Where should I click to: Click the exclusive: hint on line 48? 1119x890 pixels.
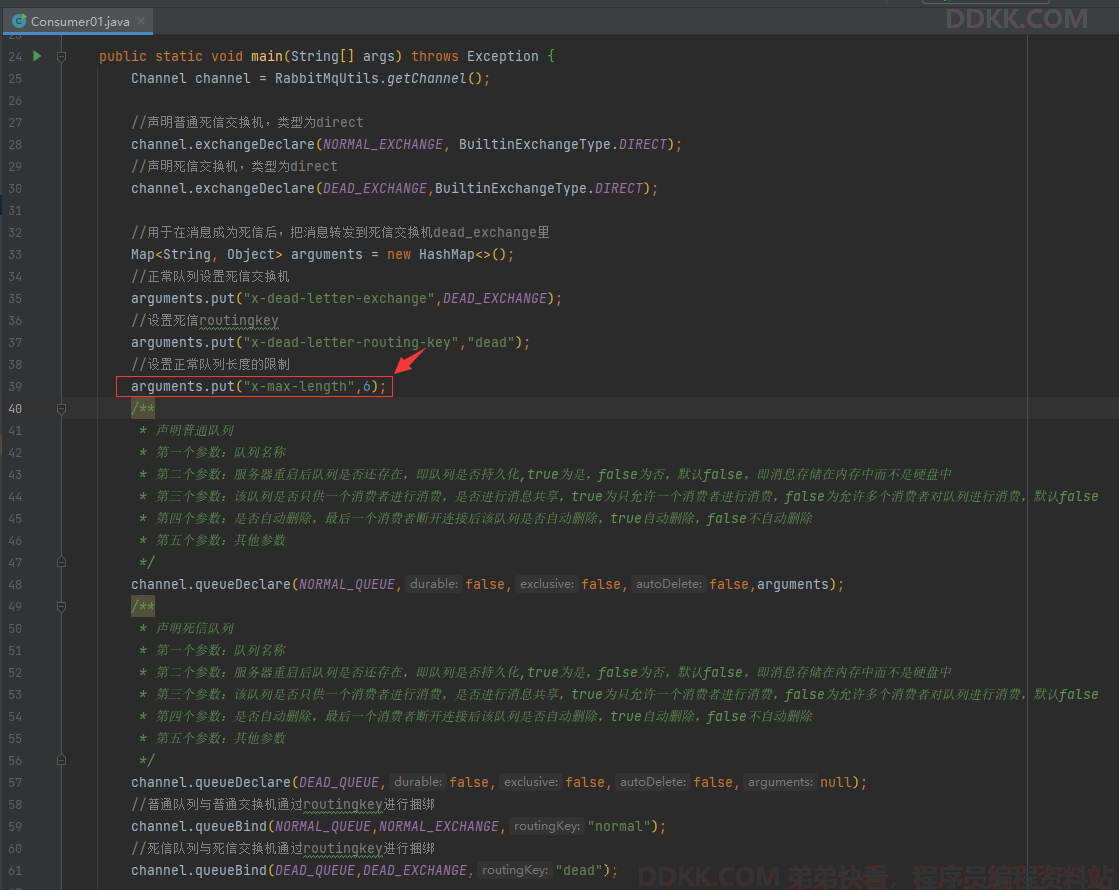[x=547, y=584]
